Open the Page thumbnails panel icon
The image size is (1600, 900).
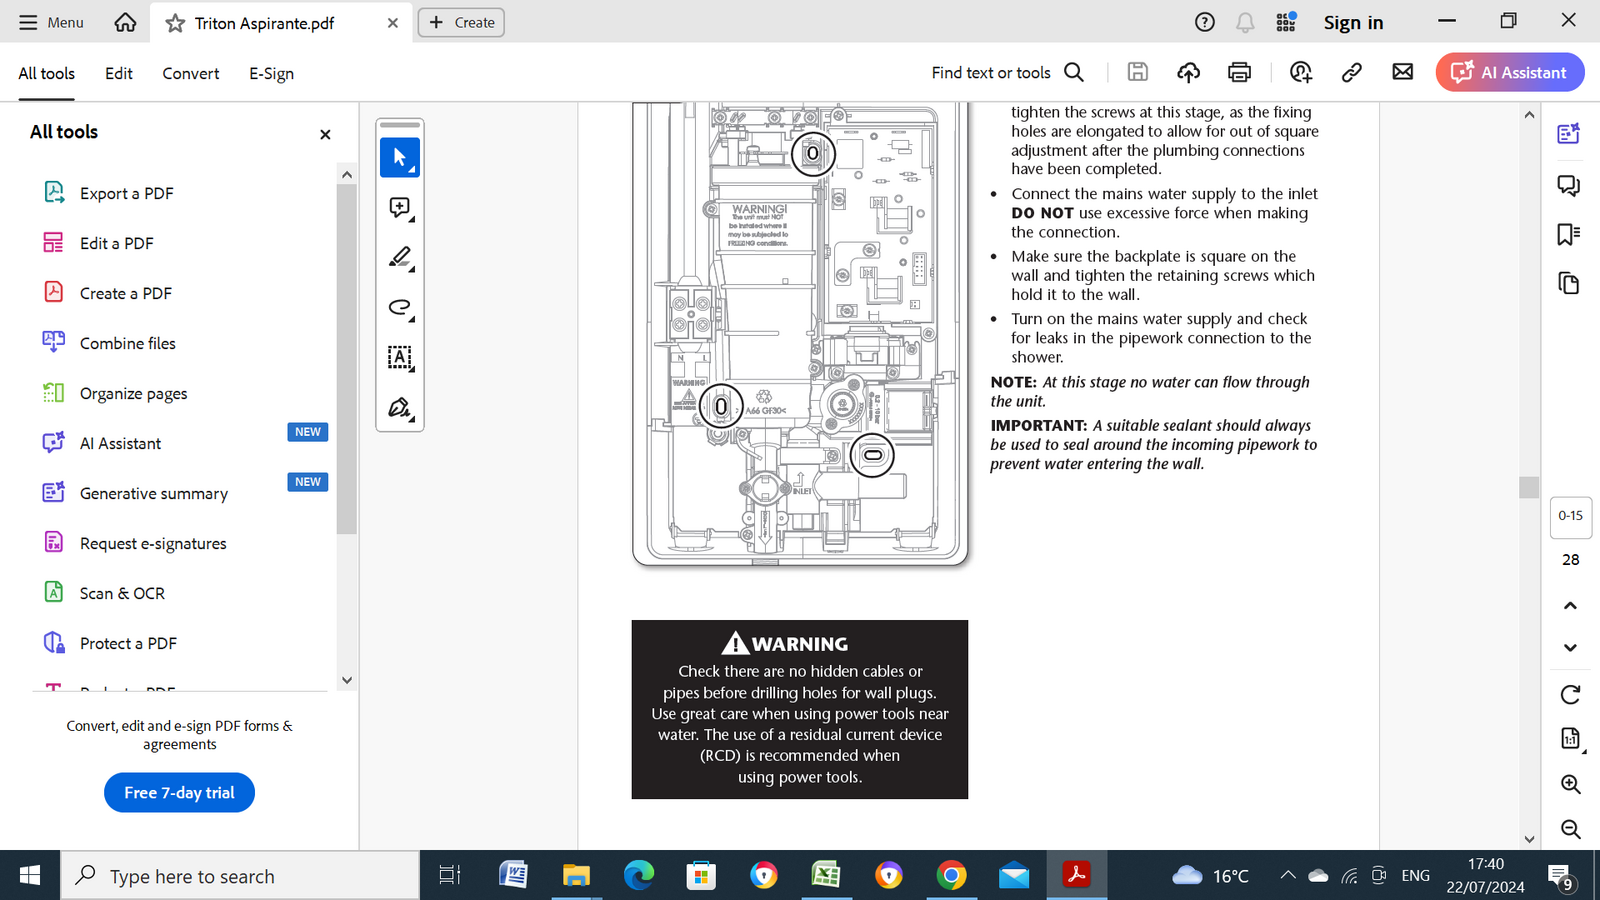(1568, 283)
